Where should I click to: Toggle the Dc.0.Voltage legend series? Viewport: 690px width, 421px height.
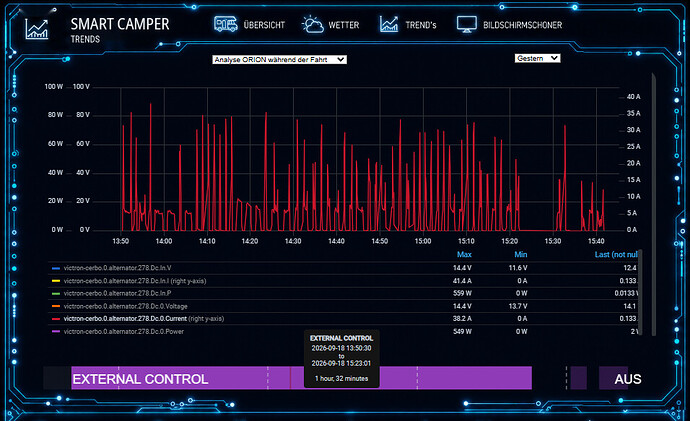click(125, 306)
